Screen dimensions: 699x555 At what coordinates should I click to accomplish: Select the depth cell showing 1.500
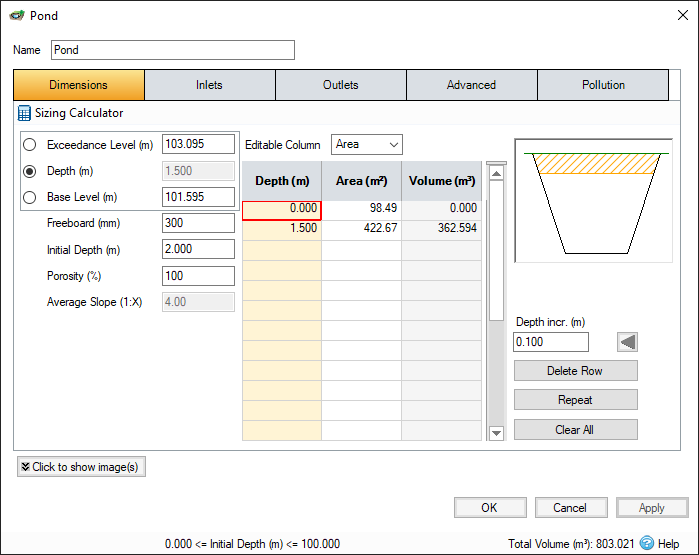[x=282, y=228]
